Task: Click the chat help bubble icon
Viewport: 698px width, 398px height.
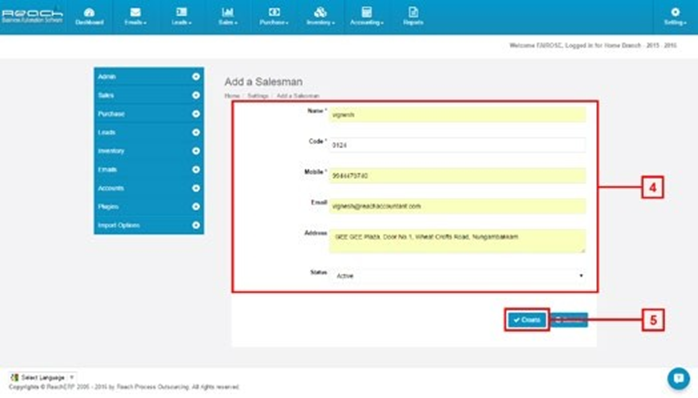Action: tap(678, 378)
